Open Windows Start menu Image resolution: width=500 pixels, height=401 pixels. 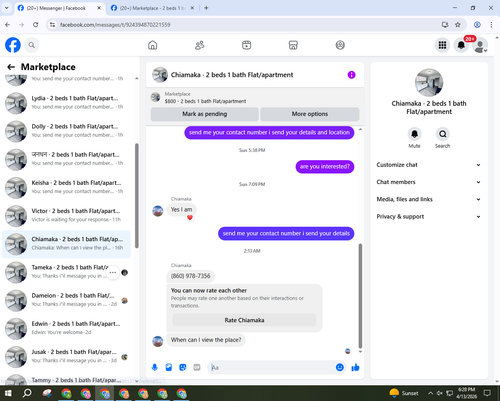pos(8,393)
